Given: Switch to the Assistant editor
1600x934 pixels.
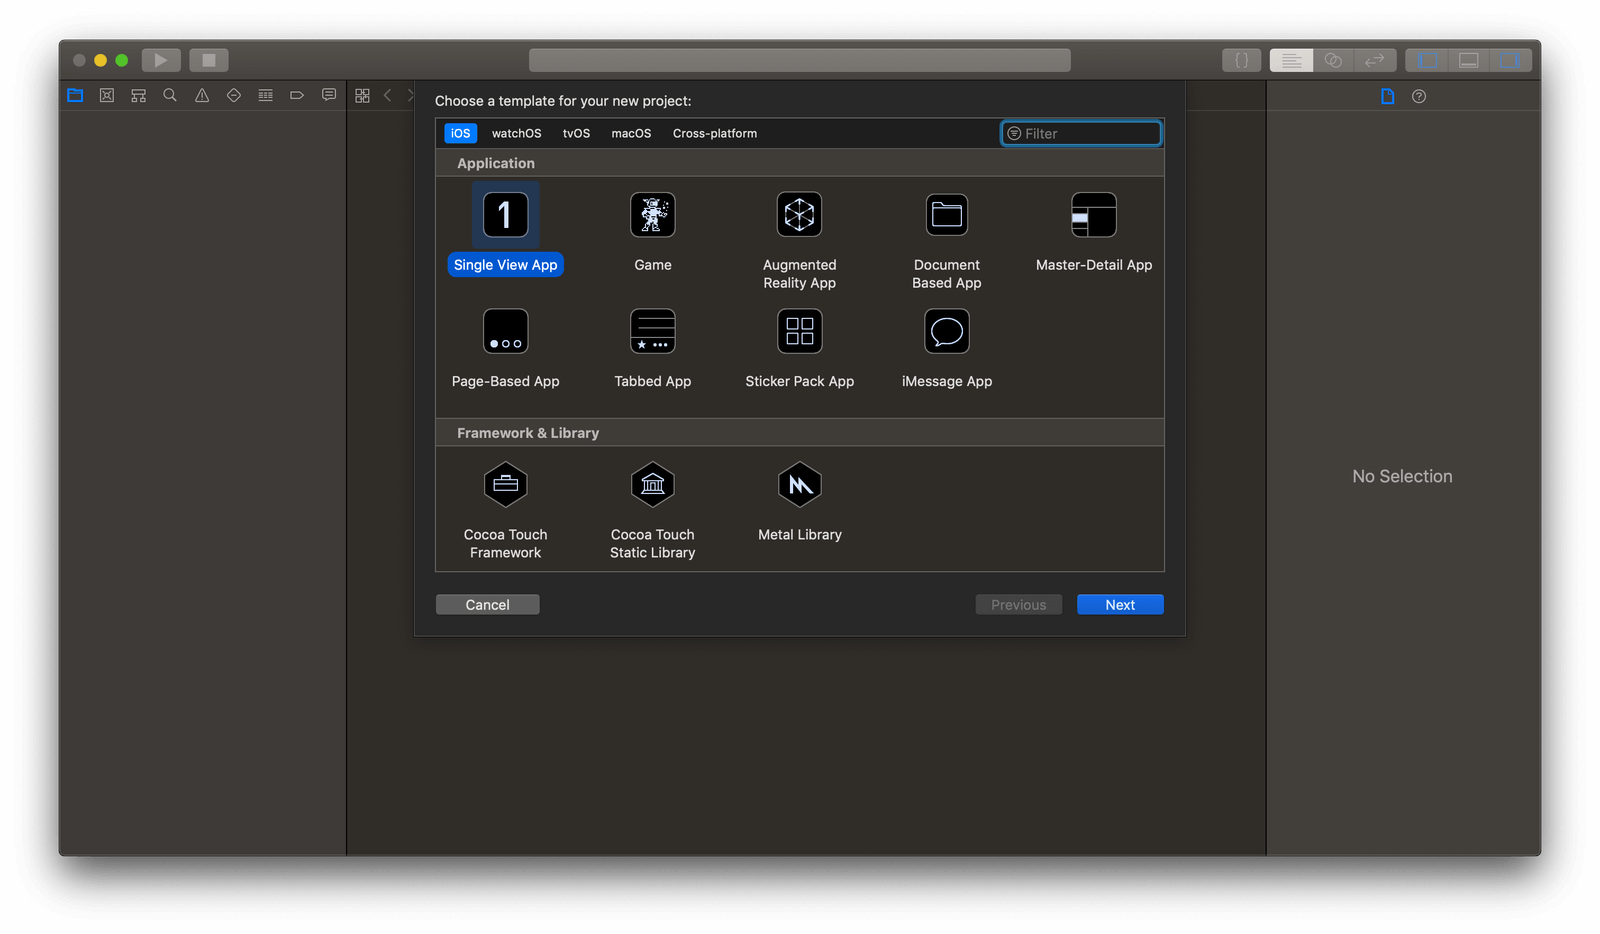Looking at the screenshot, I should pyautogui.click(x=1334, y=60).
